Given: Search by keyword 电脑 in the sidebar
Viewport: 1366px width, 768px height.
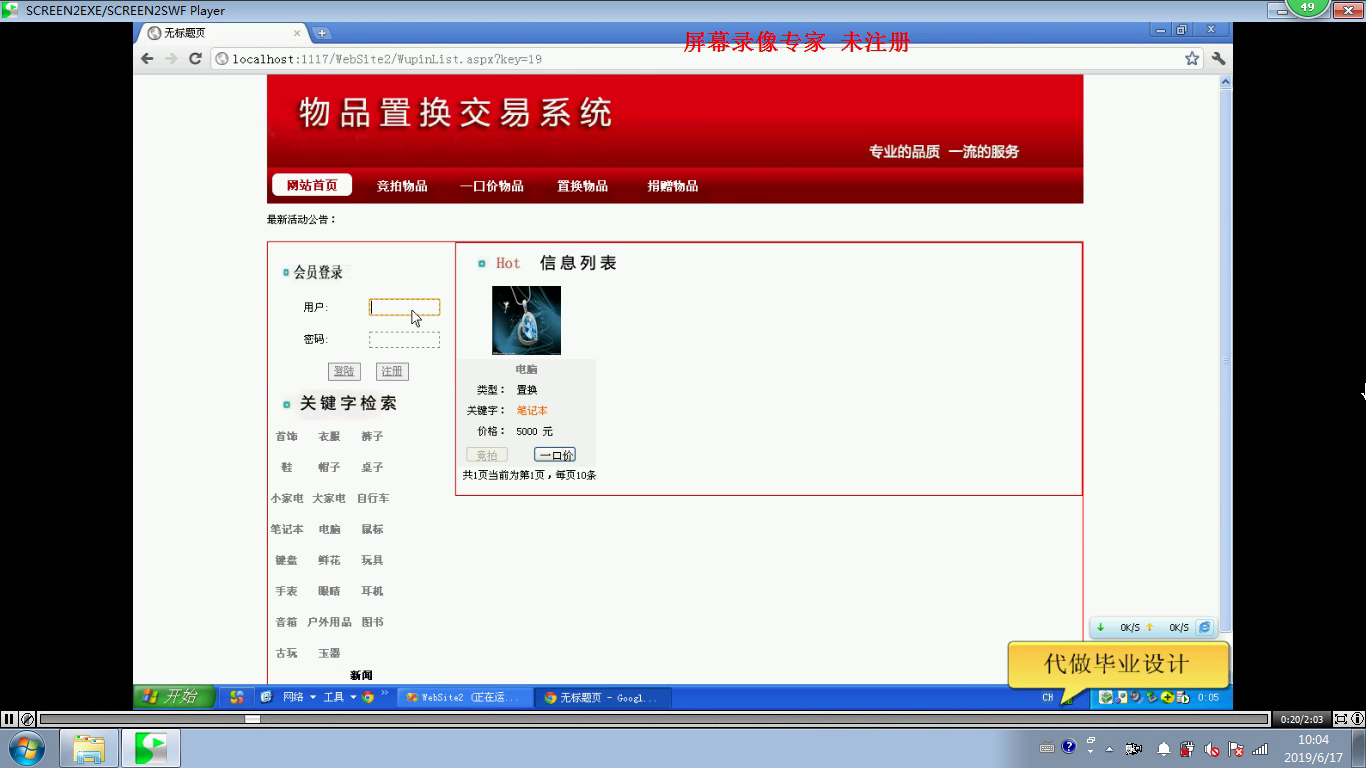Looking at the screenshot, I should (329, 529).
